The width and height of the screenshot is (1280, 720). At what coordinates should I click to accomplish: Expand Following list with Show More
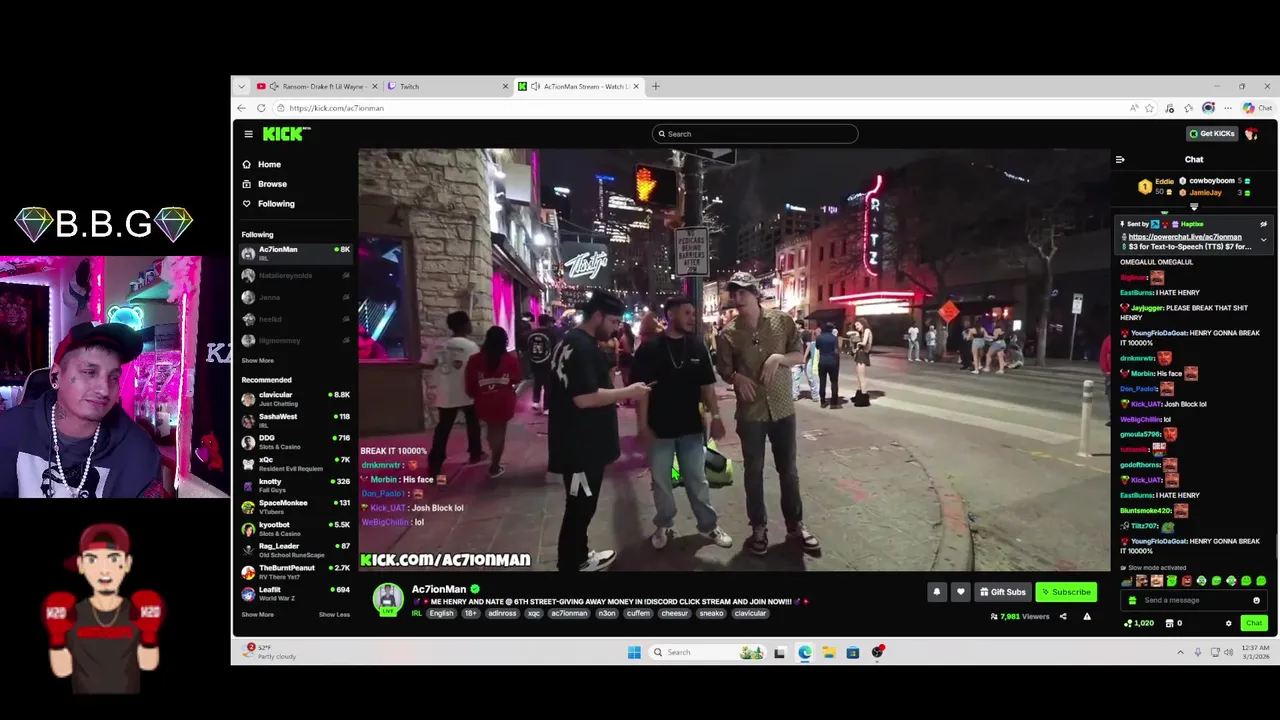tap(257, 361)
